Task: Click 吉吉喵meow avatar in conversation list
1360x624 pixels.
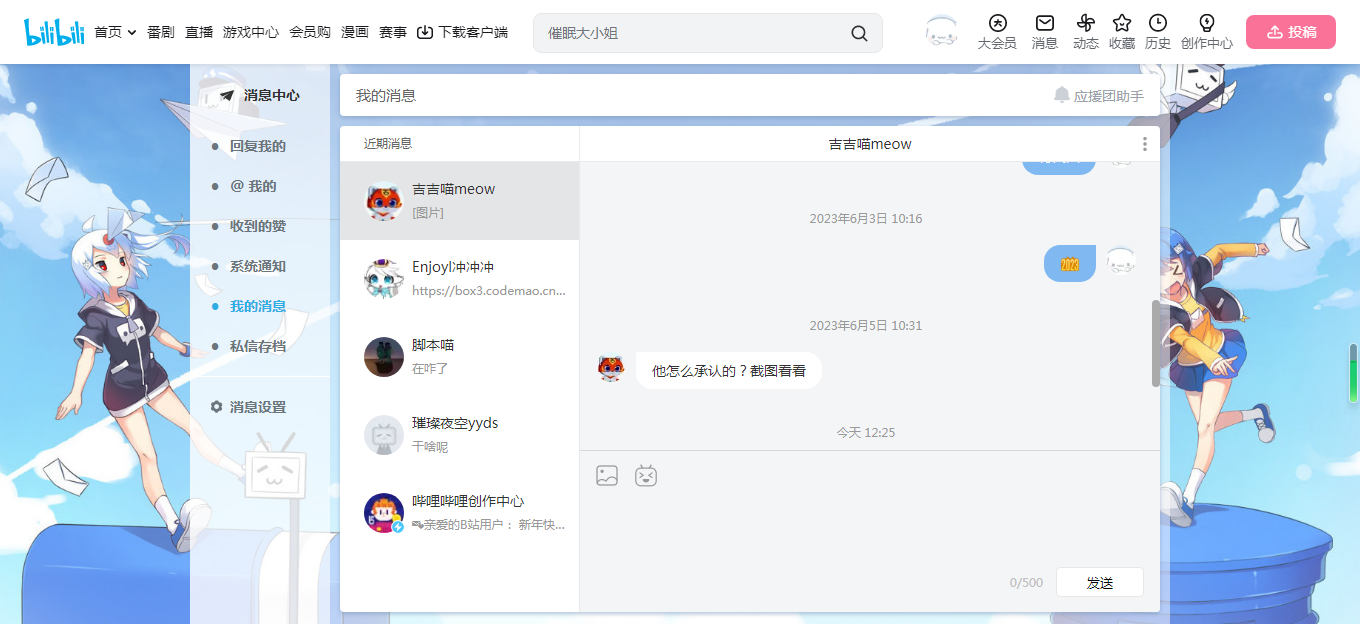Action: point(384,201)
